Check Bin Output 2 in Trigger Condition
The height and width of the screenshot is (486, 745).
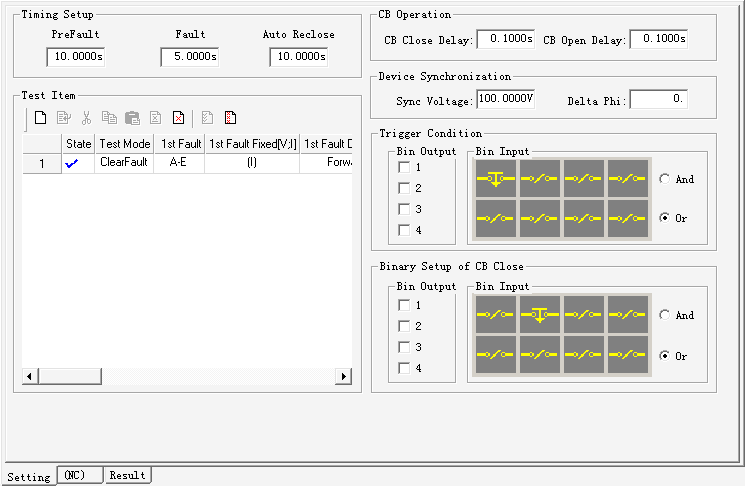pyautogui.click(x=404, y=188)
